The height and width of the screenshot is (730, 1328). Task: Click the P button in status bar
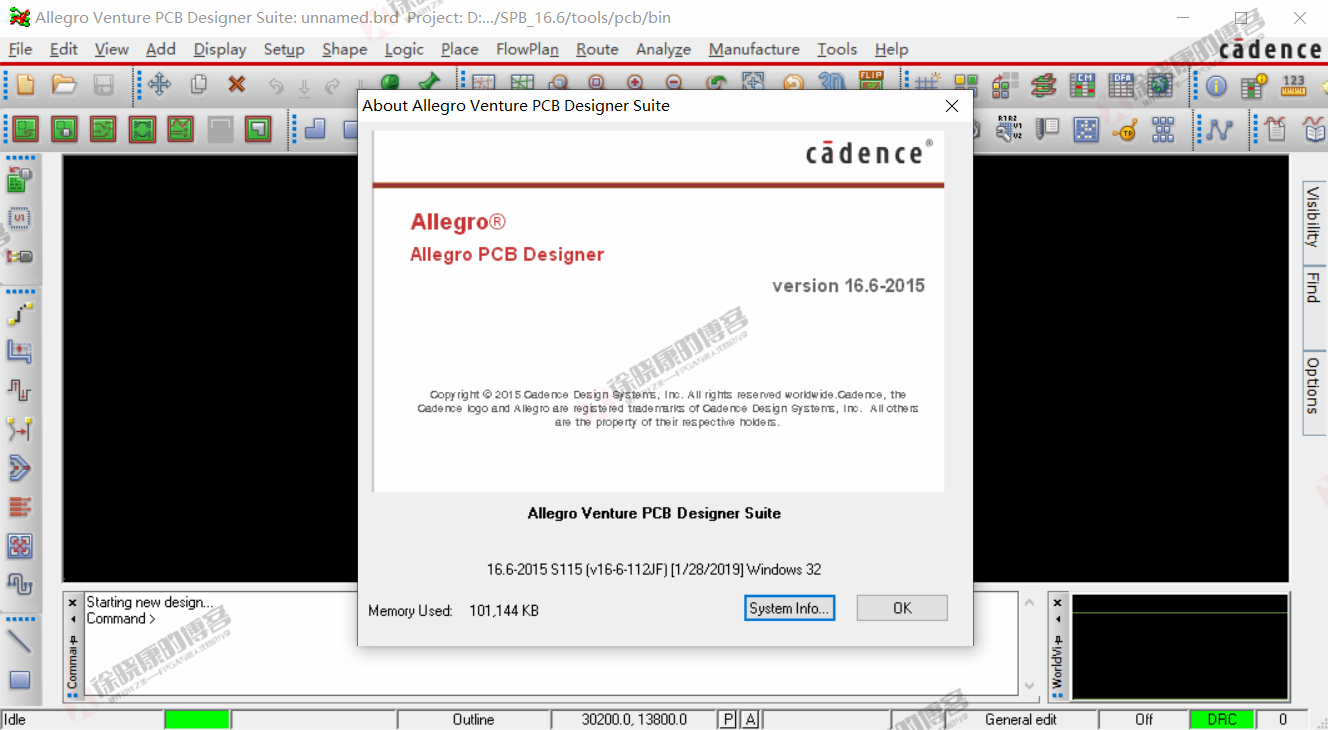point(728,719)
